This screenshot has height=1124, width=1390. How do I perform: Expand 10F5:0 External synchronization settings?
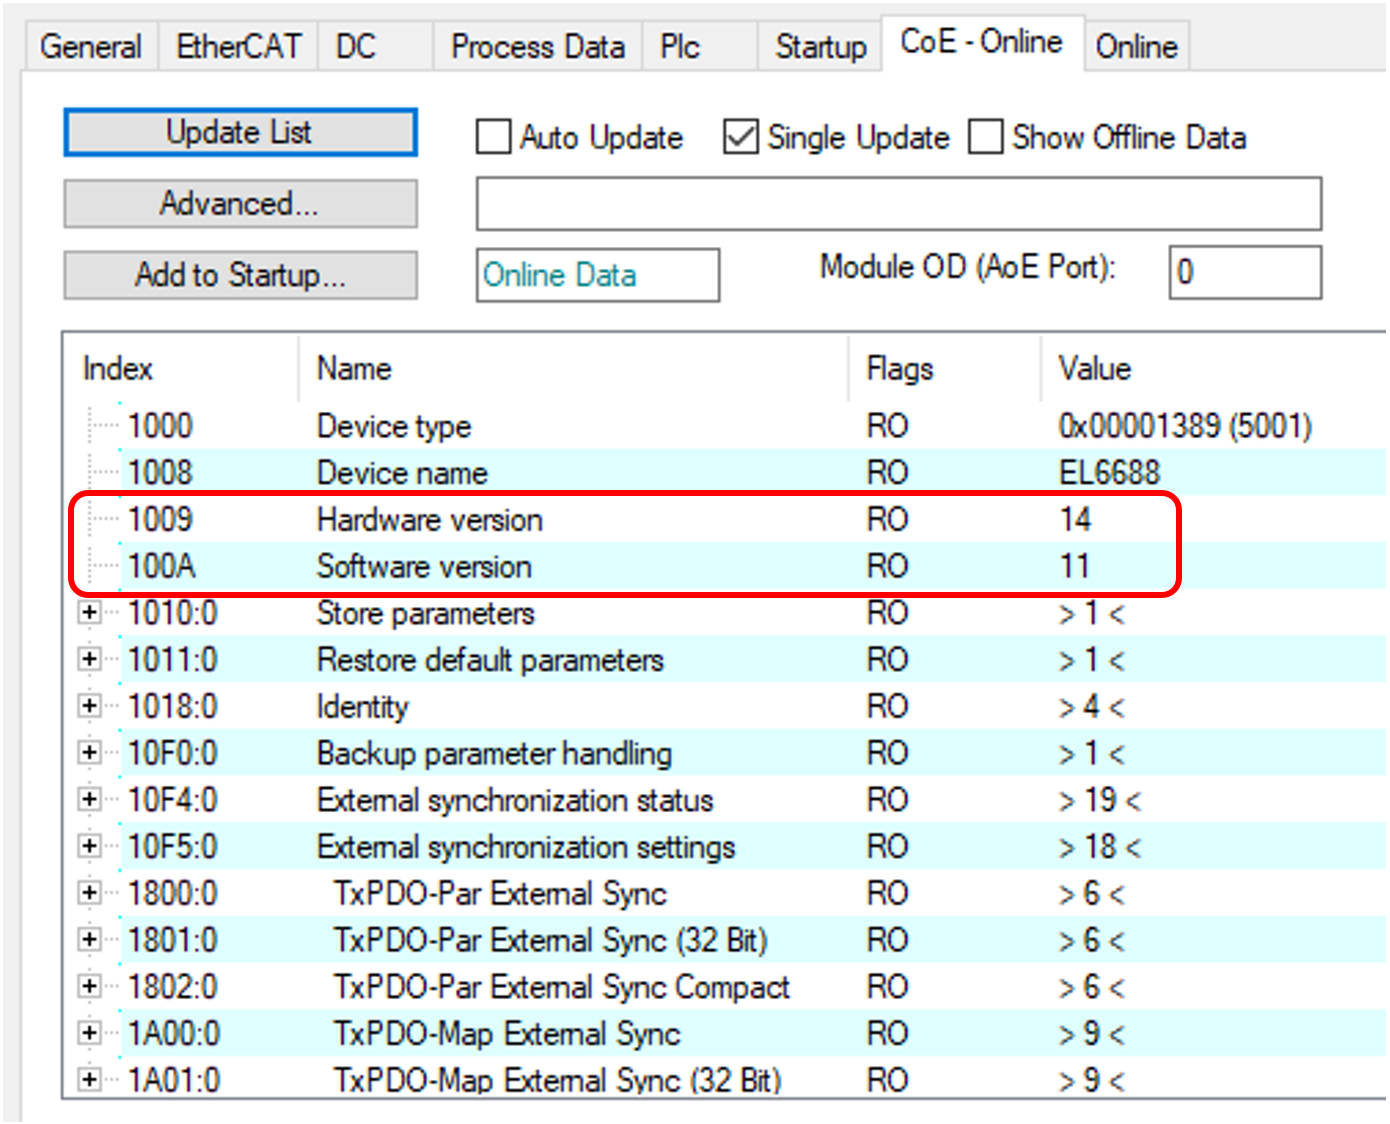90,847
